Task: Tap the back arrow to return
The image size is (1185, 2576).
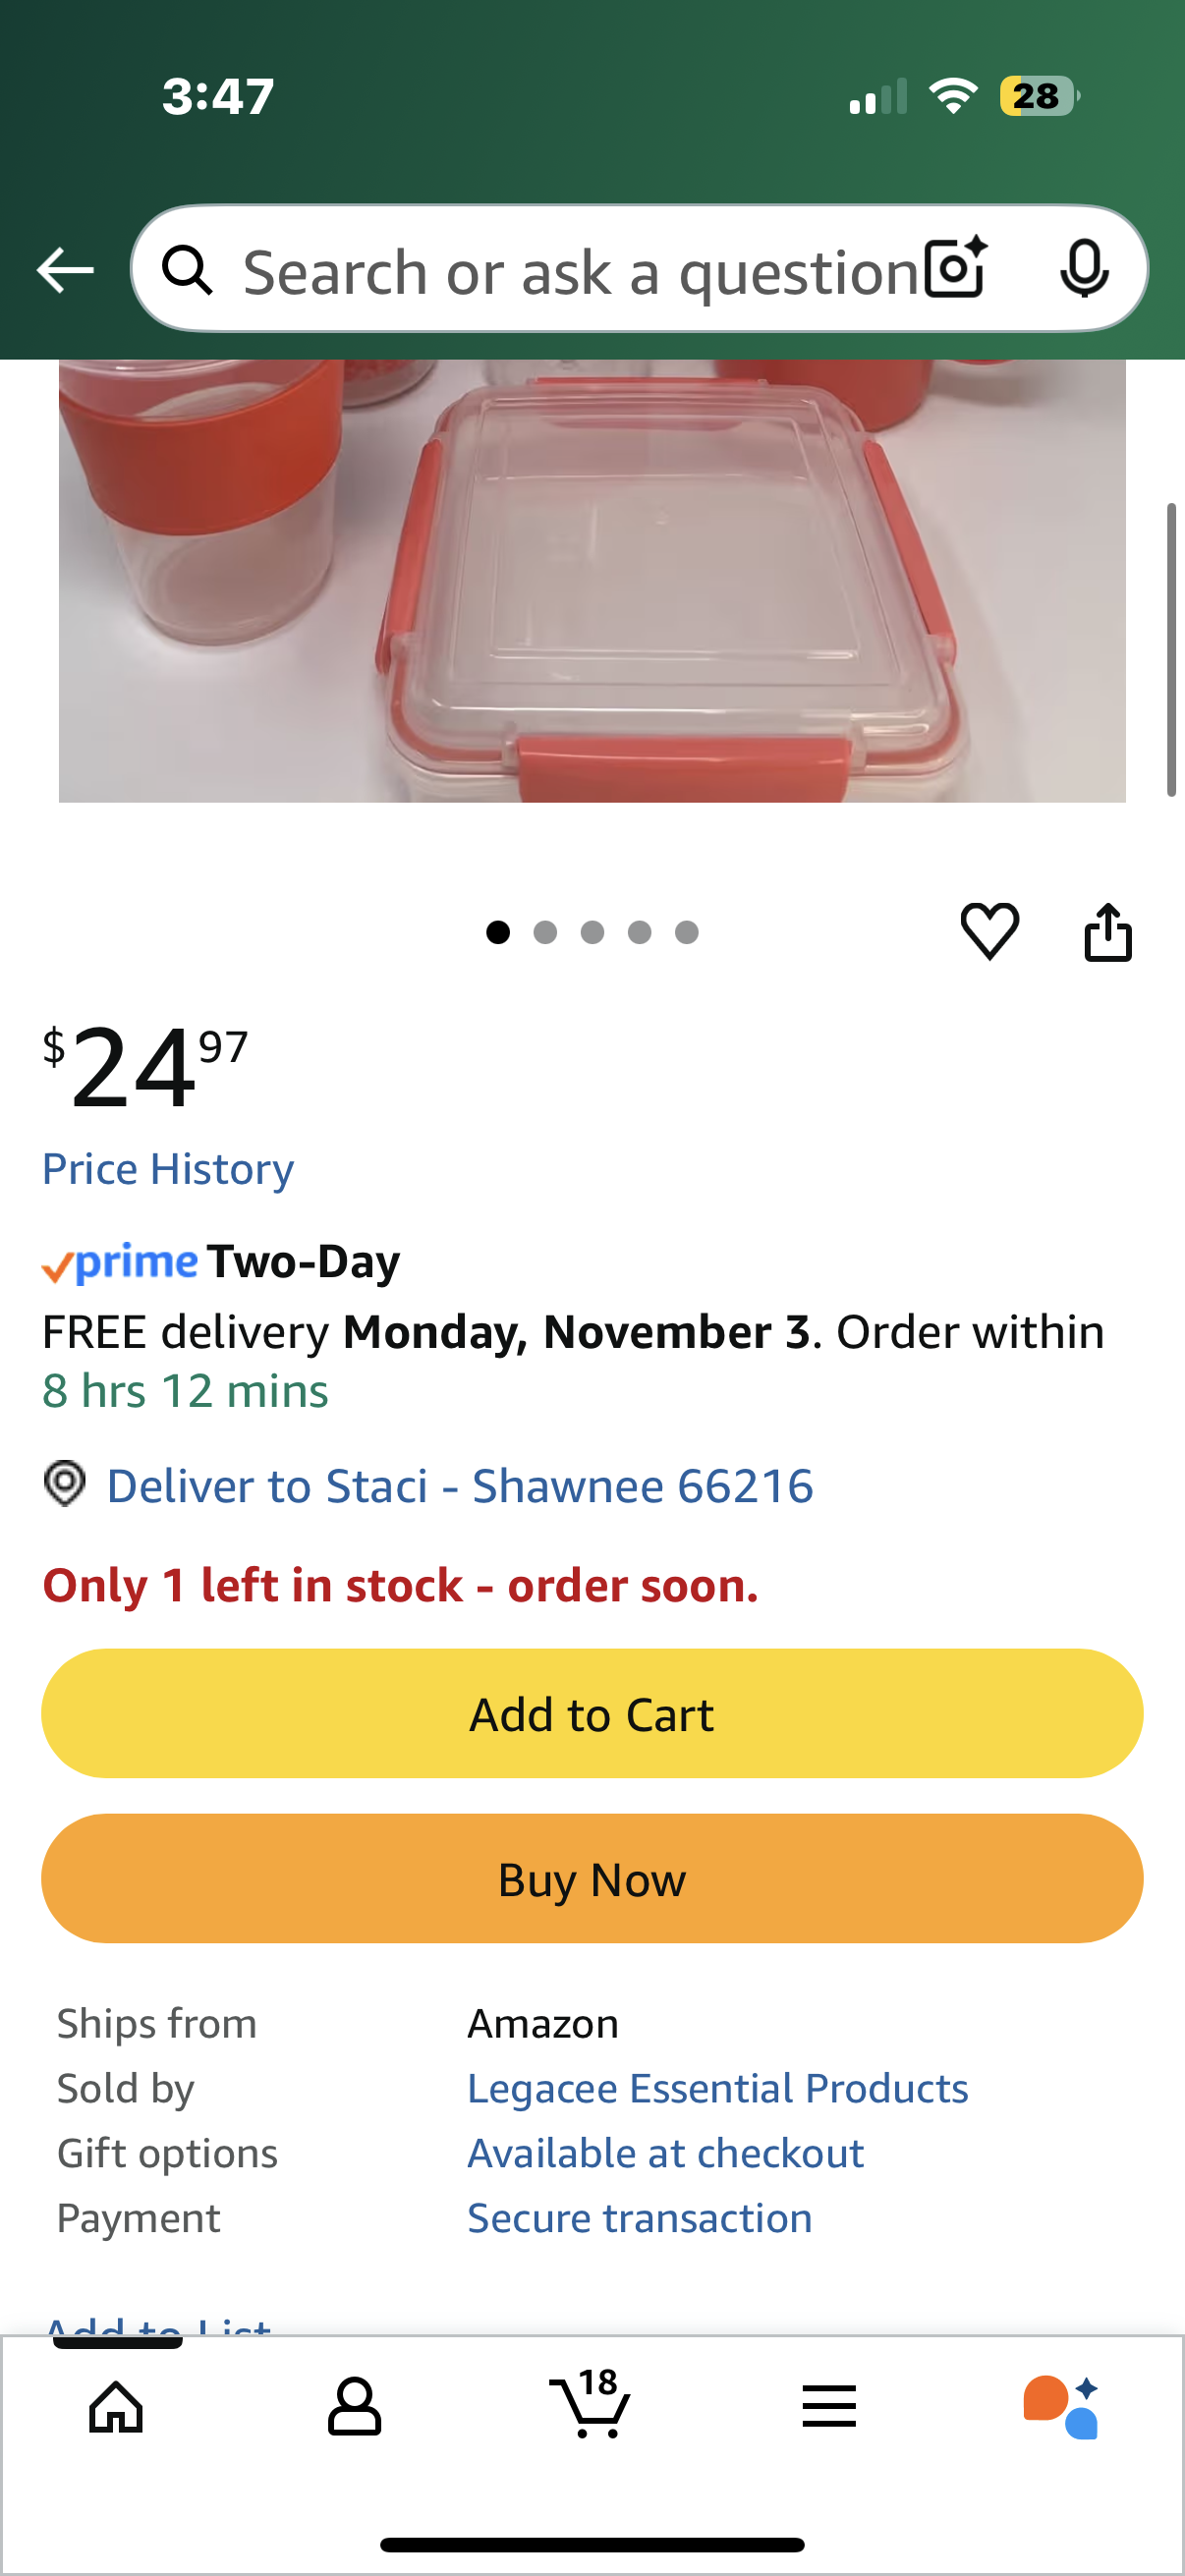Action: 64,268
